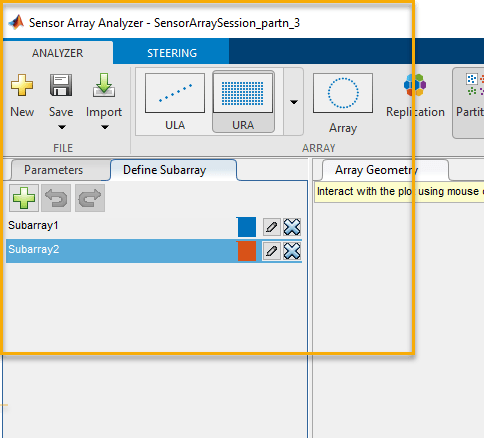Viewport: 484px width, 438px height.
Task: Select the Subarray1 row
Action: (x=154, y=227)
